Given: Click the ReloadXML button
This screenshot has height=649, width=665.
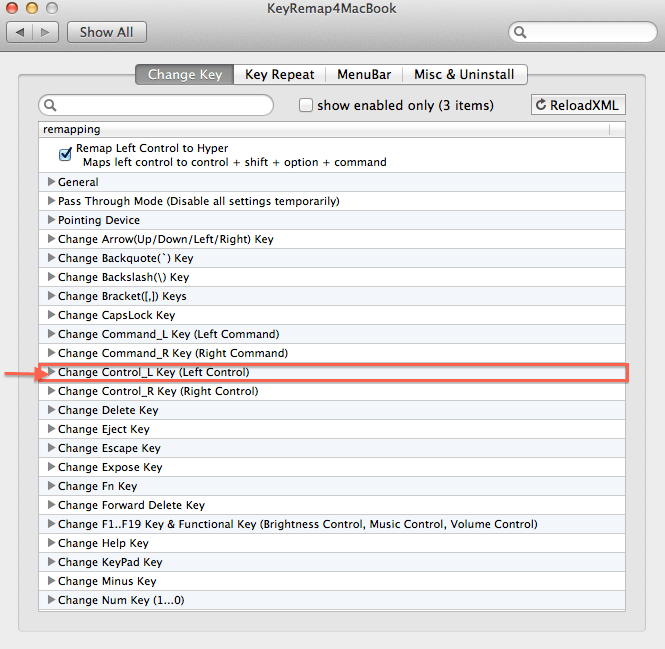Looking at the screenshot, I should (577, 105).
